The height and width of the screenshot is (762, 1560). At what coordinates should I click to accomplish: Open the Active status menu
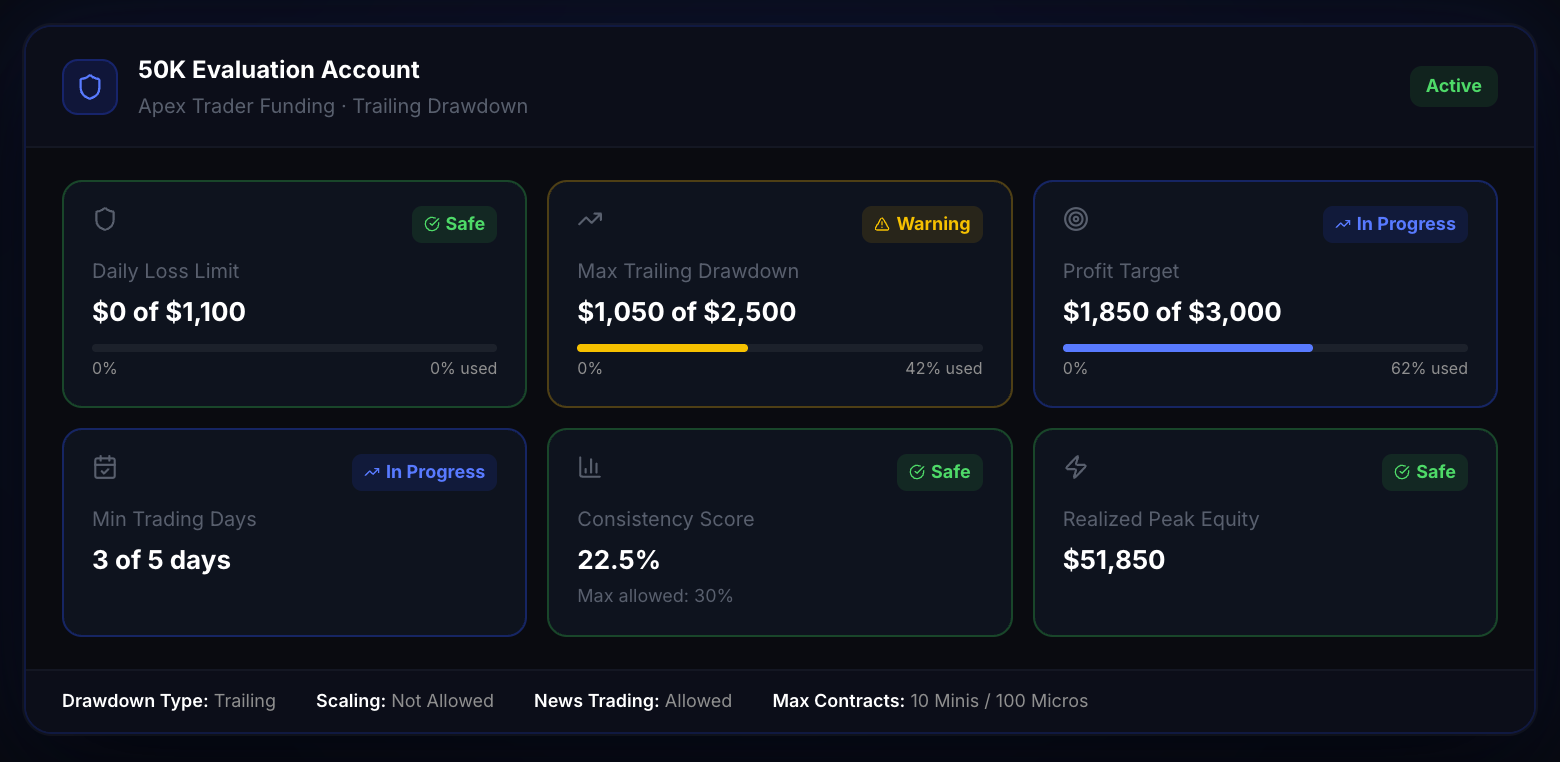click(1453, 86)
